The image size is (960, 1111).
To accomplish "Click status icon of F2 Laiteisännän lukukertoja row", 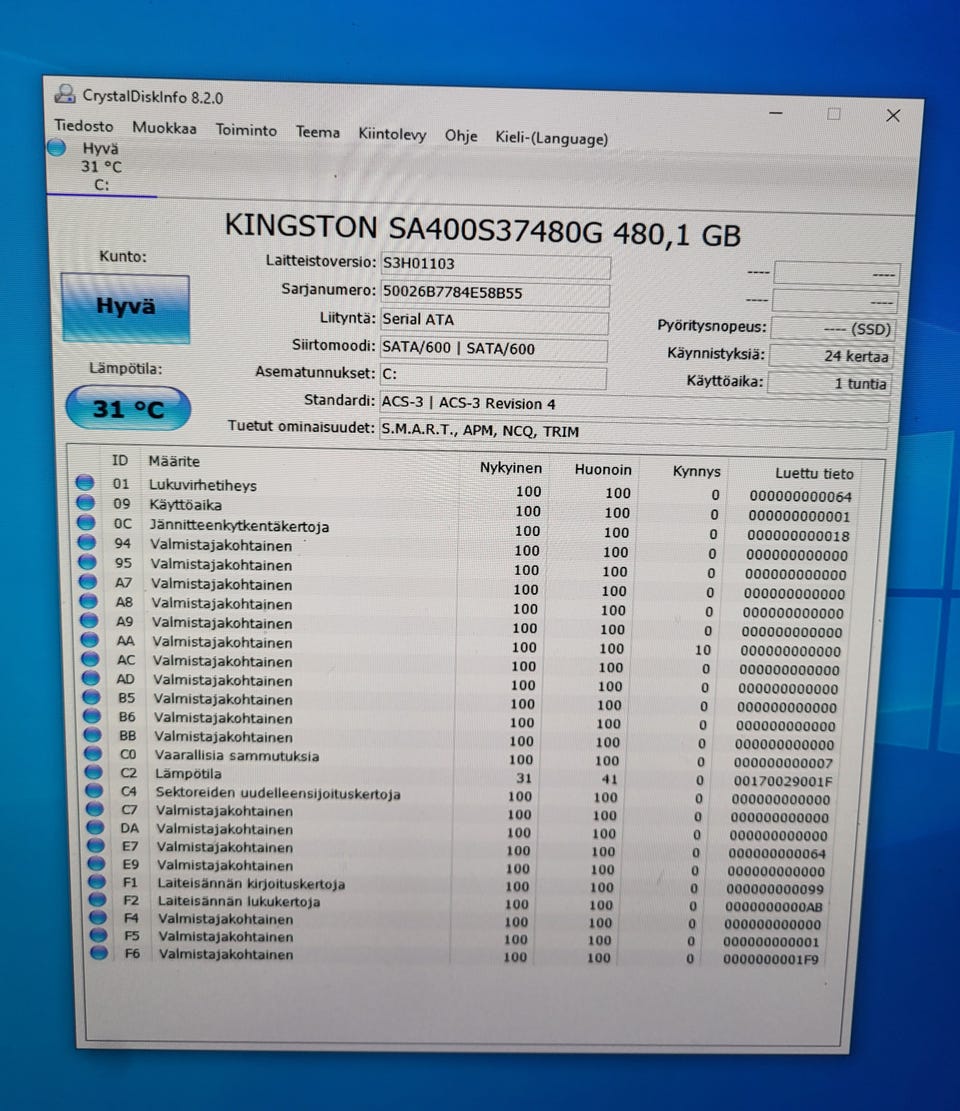I will 98,900.
